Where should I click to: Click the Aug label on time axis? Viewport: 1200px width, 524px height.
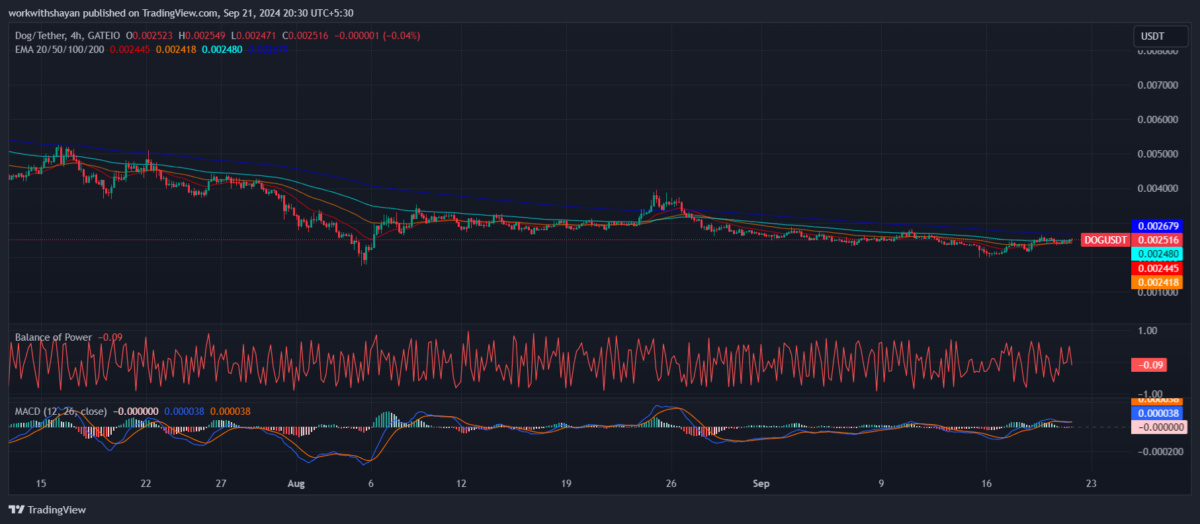click(294, 484)
